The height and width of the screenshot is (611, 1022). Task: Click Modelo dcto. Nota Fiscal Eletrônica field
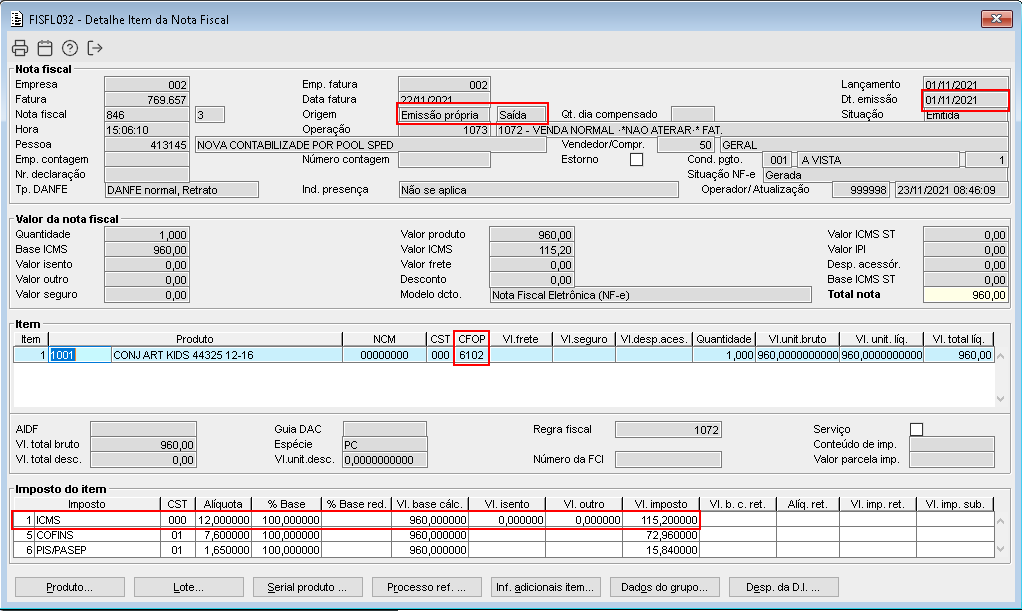click(650, 295)
